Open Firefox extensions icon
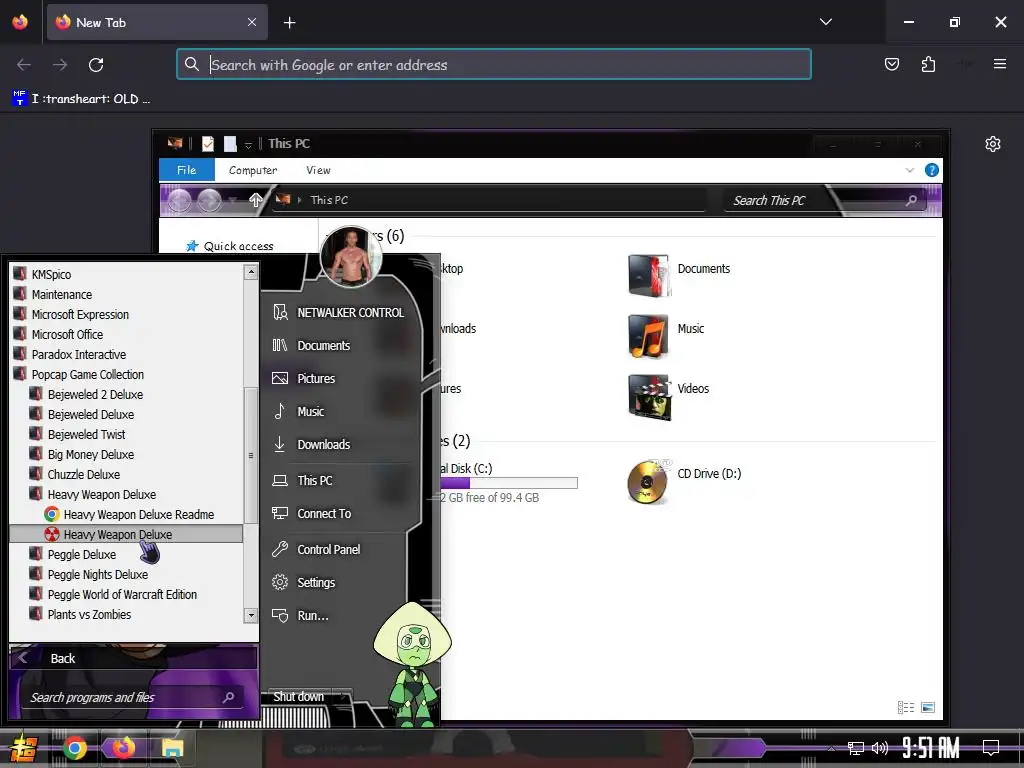This screenshot has width=1024, height=768. point(928,64)
